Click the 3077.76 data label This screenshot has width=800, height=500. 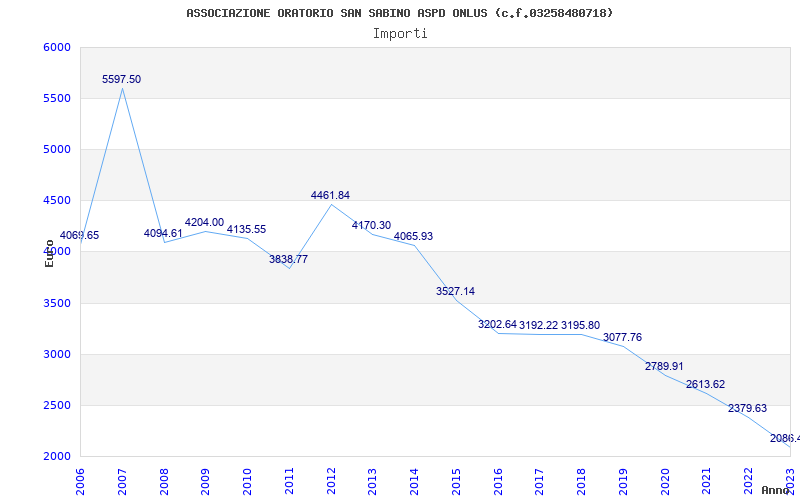622,337
